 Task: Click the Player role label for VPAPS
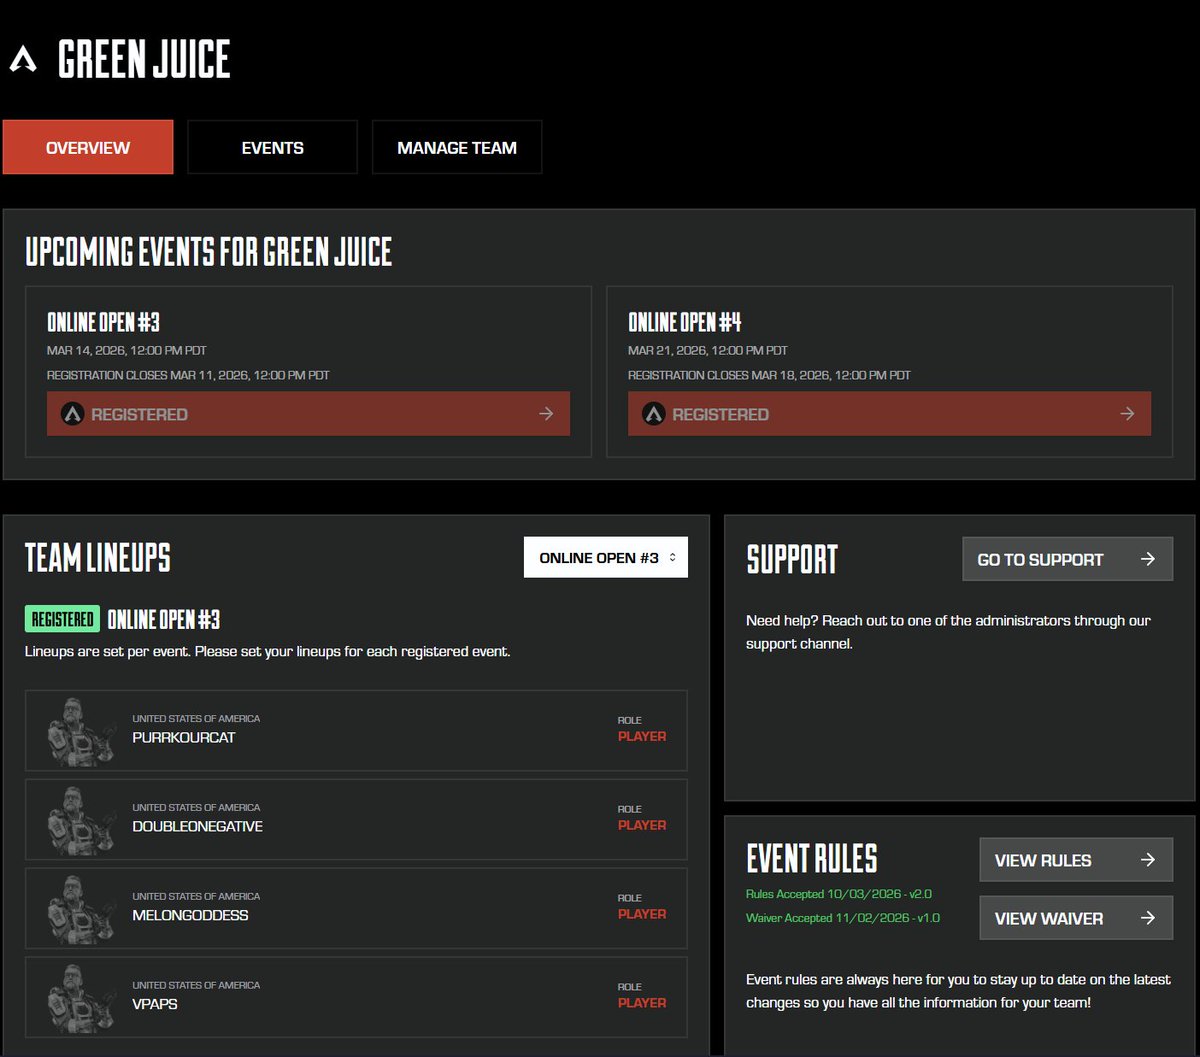point(642,1003)
